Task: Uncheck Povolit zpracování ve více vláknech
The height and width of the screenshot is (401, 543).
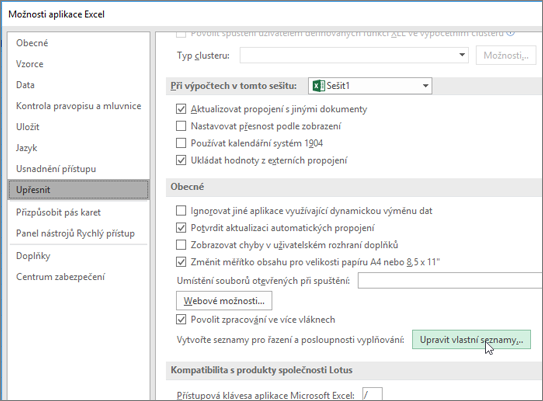Action: tap(181, 319)
